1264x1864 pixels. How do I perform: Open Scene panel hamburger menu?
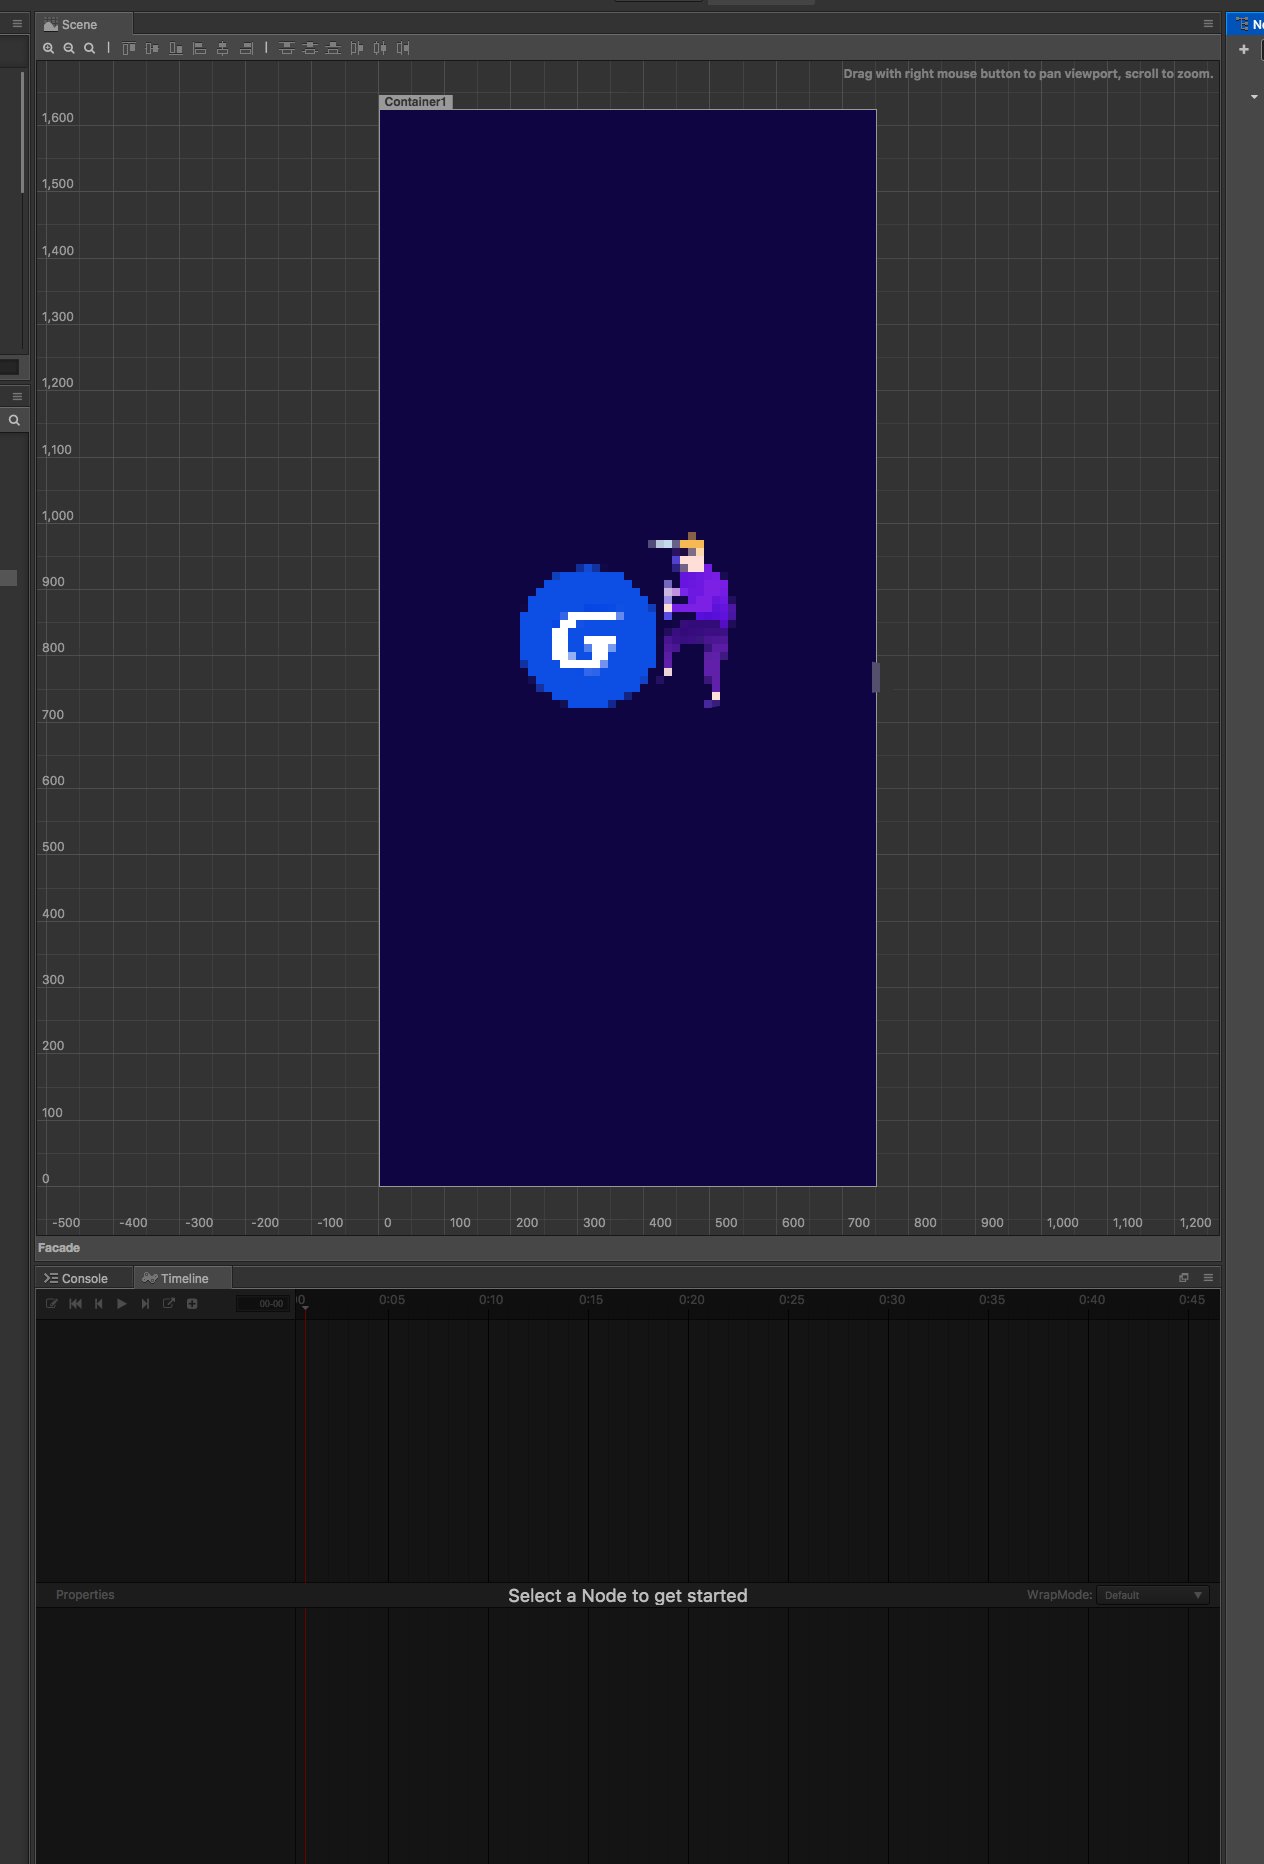[1208, 23]
